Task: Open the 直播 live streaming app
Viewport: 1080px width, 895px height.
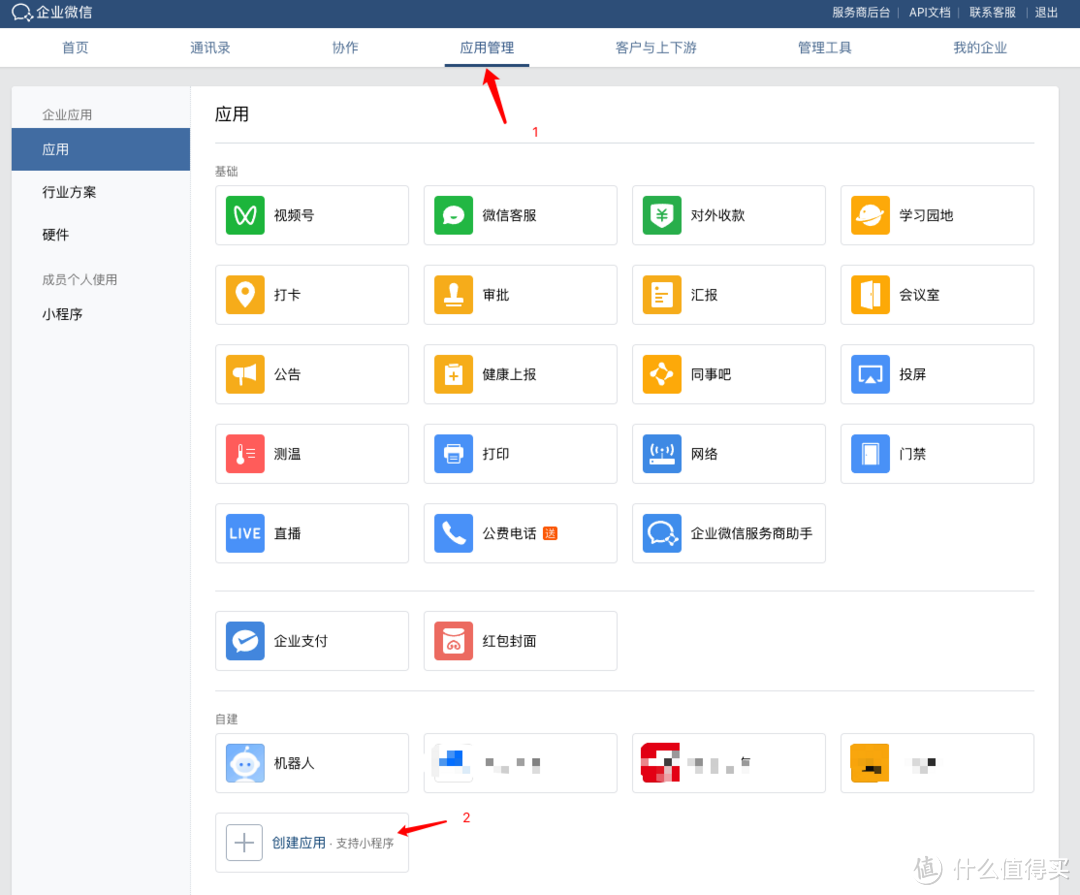Action: [x=311, y=533]
